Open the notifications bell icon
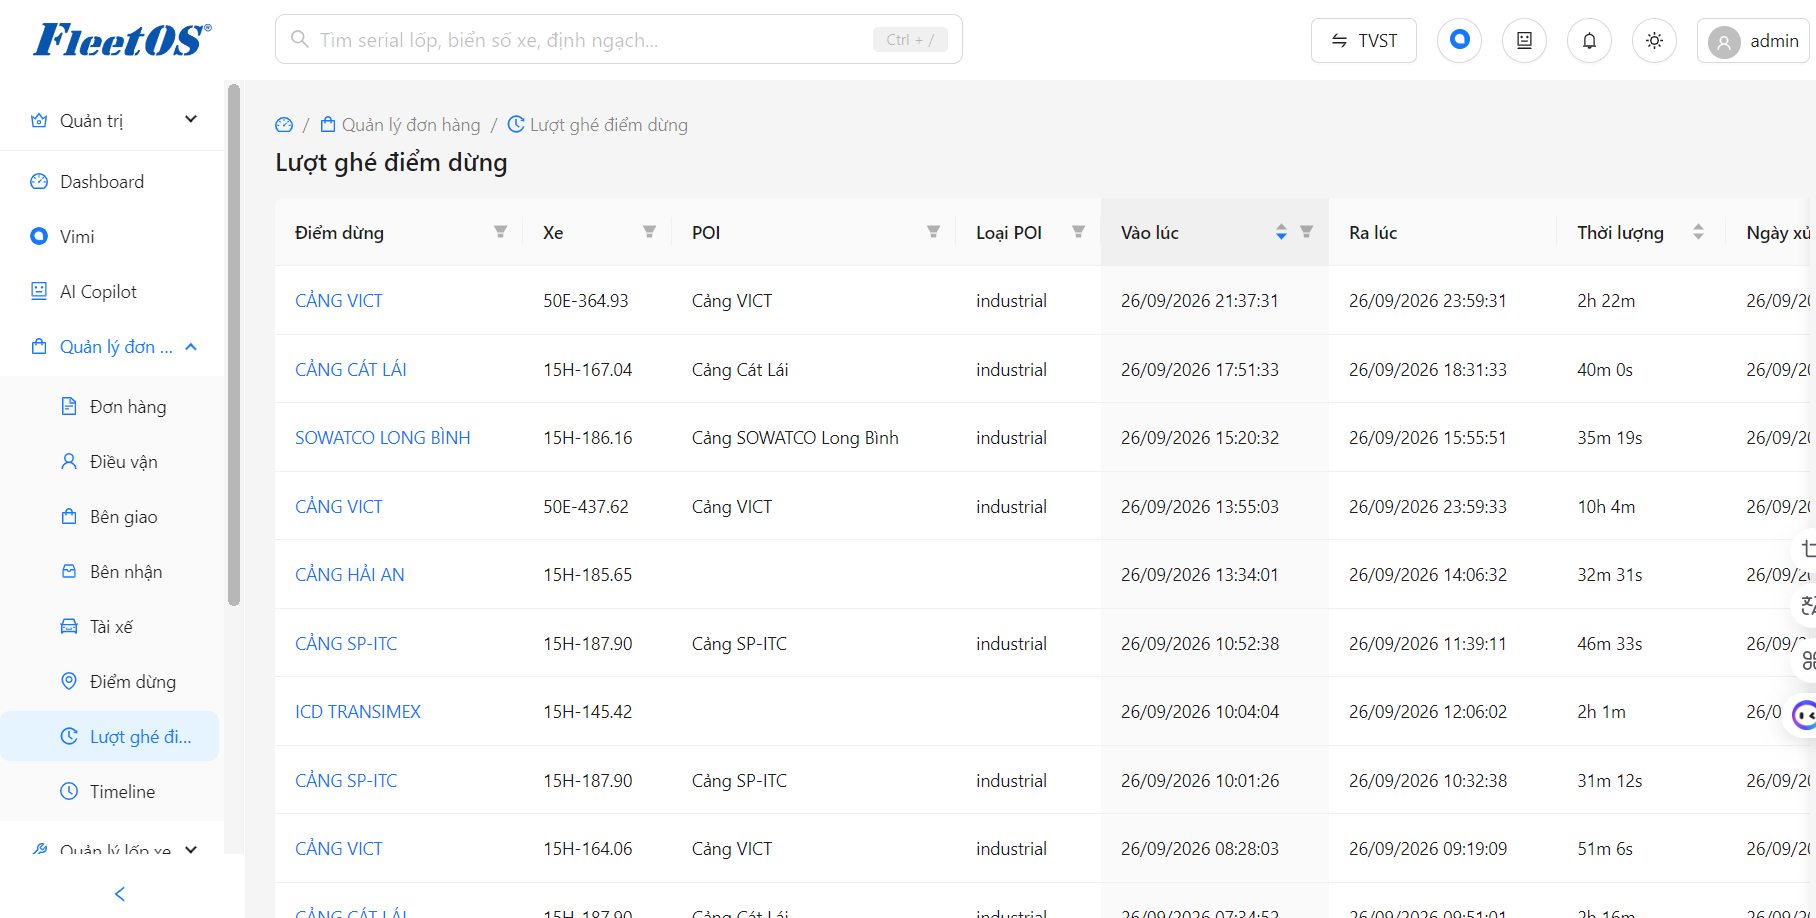 coord(1589,41)
